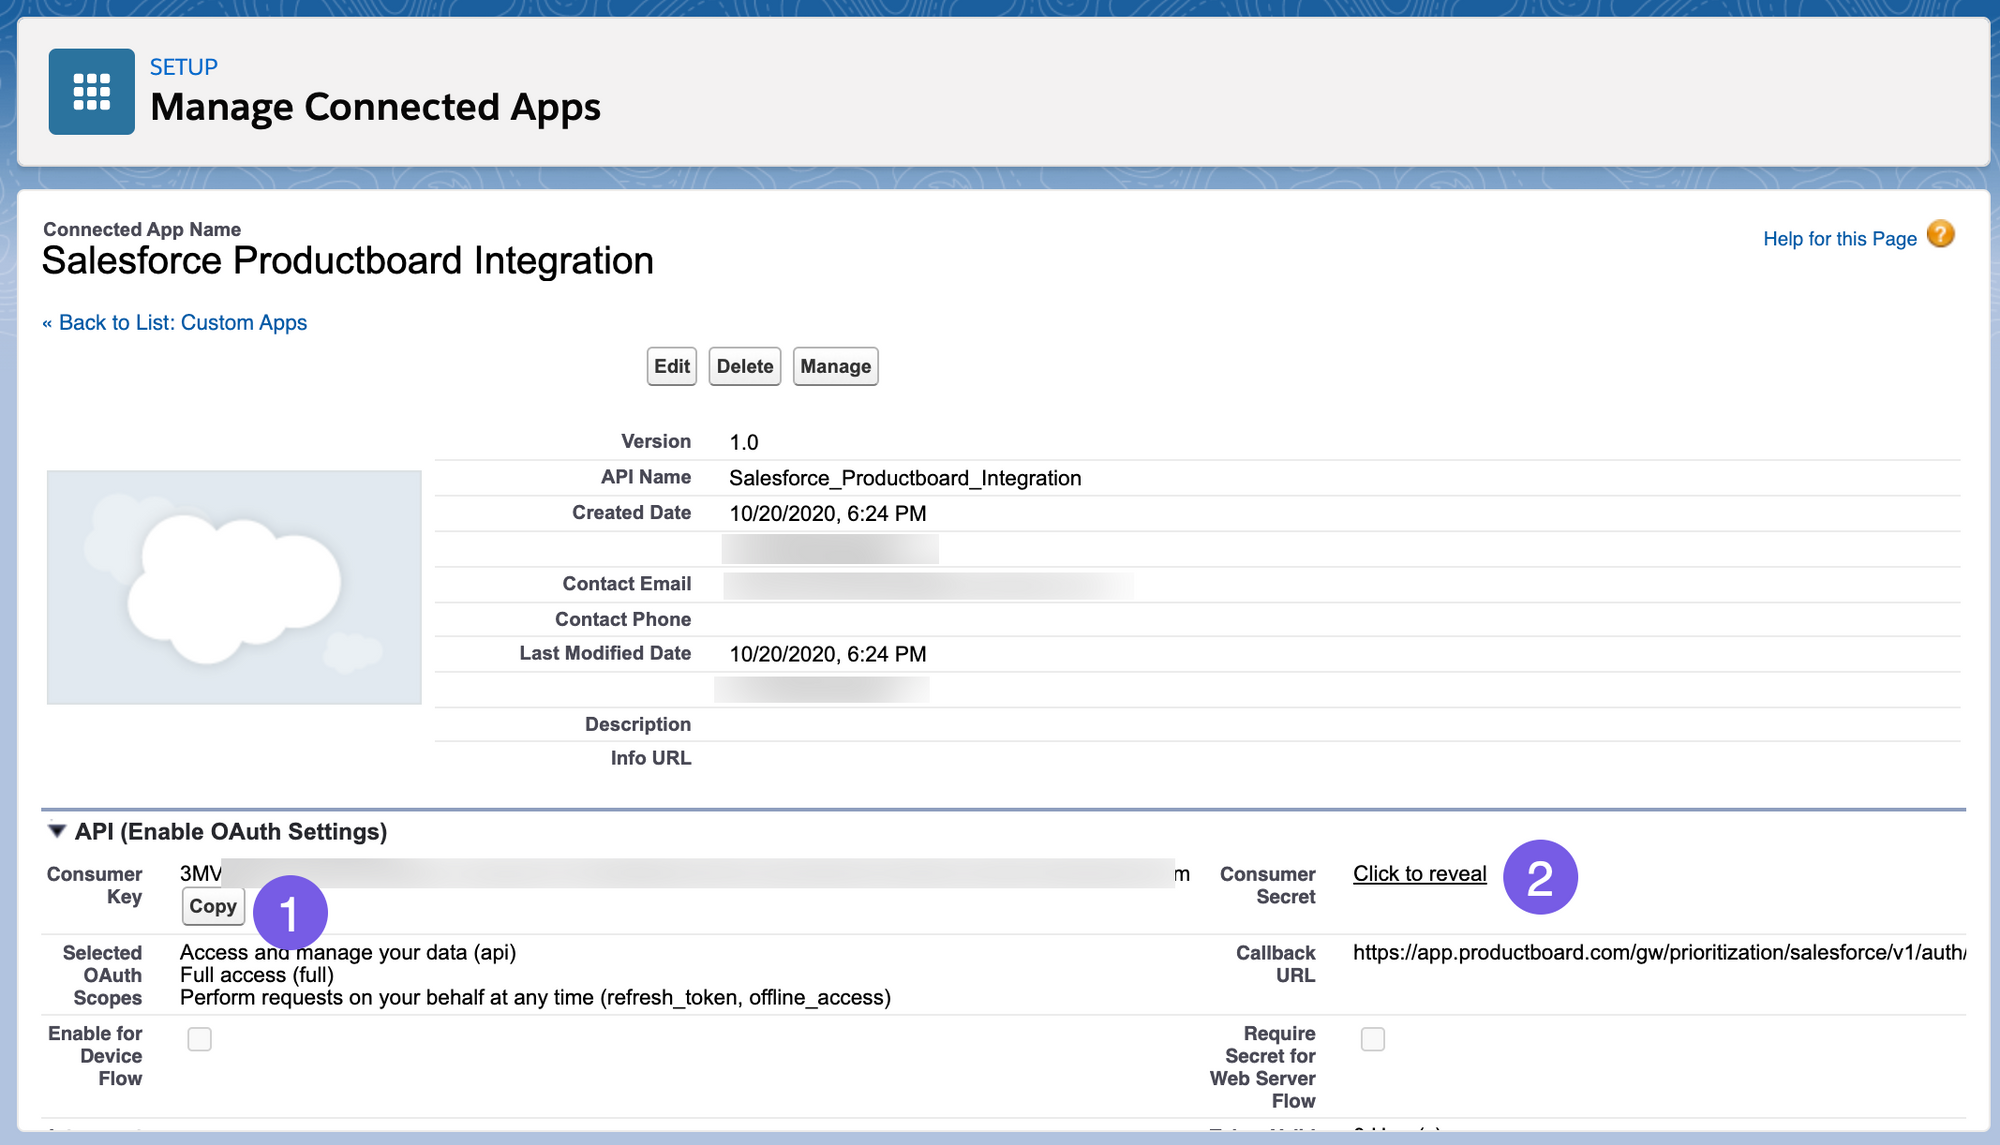Click the Delete button

click(745, 366)
